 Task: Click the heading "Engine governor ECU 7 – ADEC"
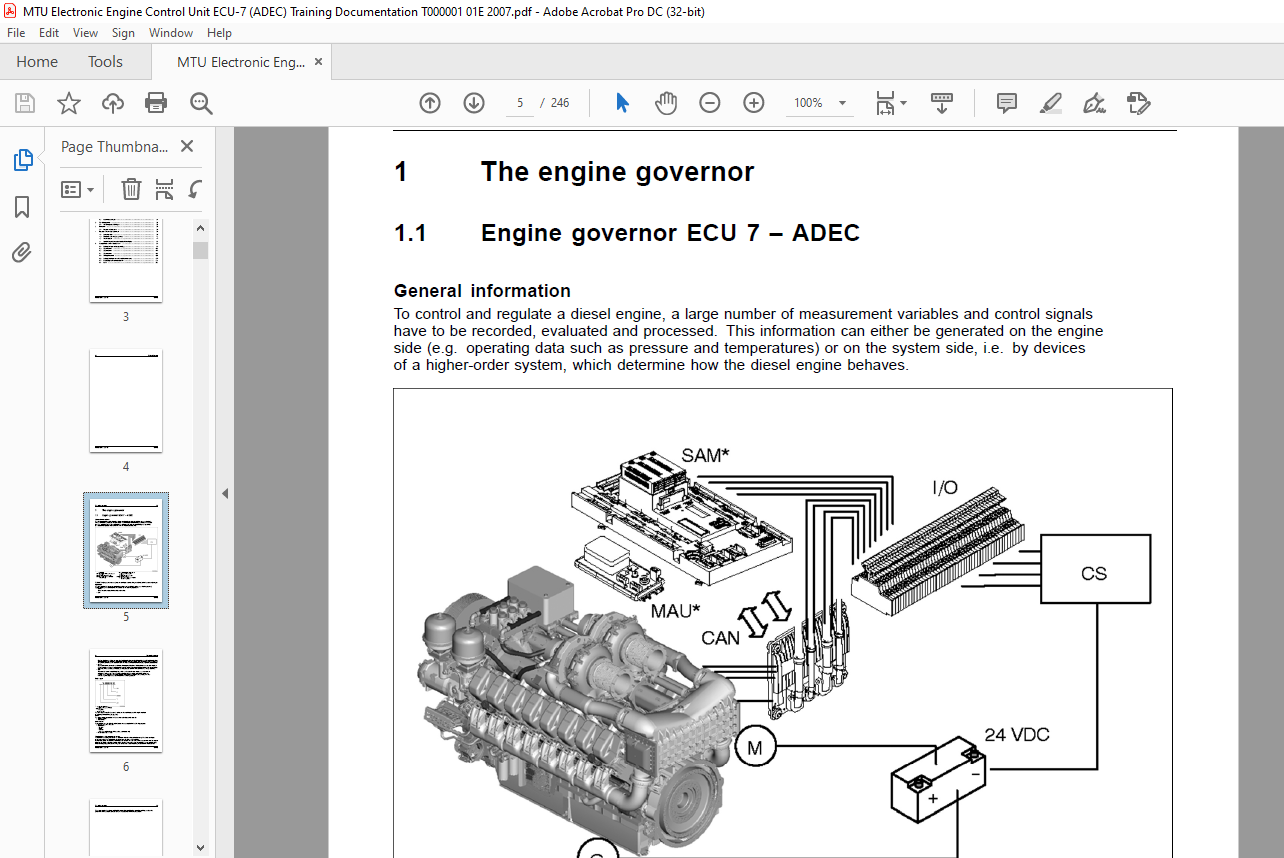tap(670, 233)
